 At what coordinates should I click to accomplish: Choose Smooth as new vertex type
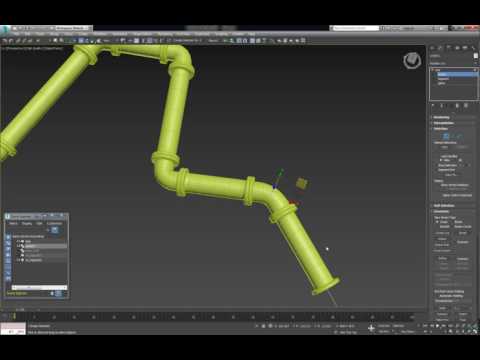point(442,227)
